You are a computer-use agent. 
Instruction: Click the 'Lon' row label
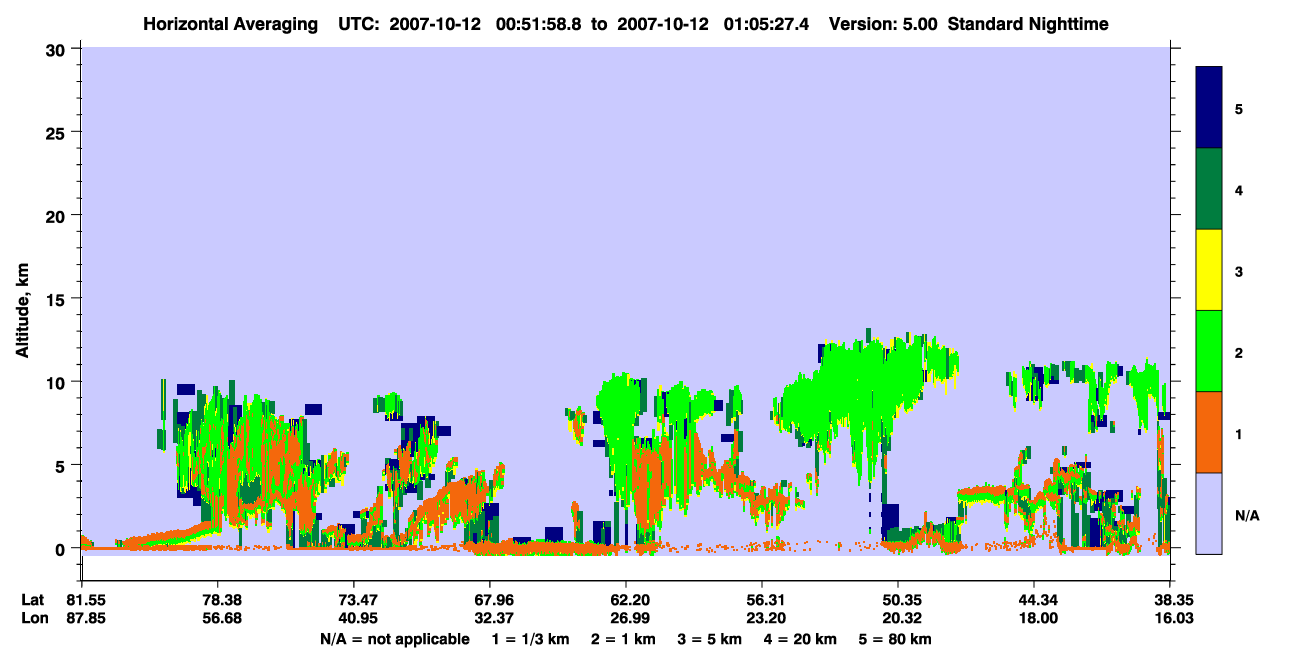[x=34, y=618]
